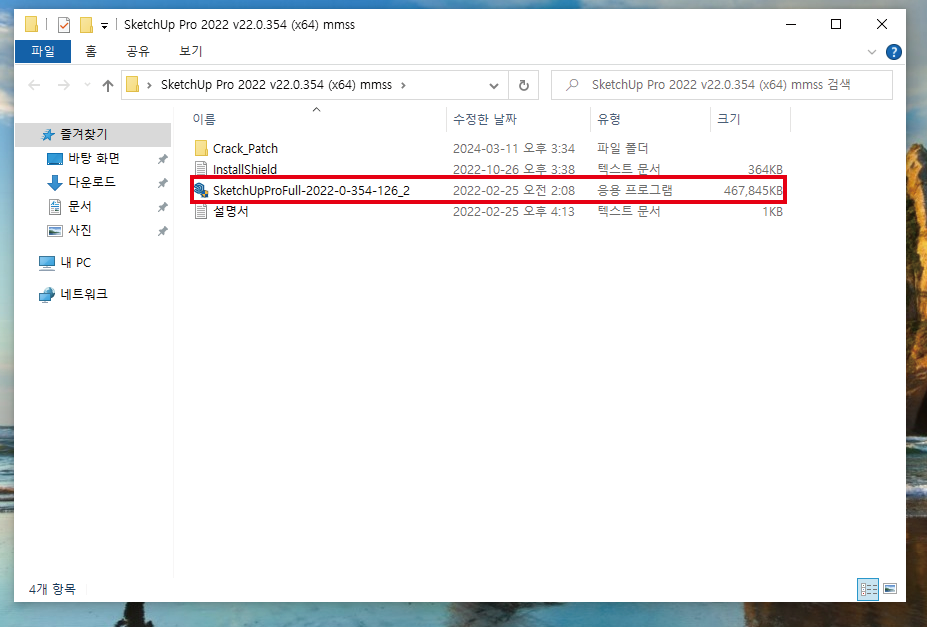927x627 pixels.
Task: Select the 설명서 text document
Action: [x=231, y=212]
